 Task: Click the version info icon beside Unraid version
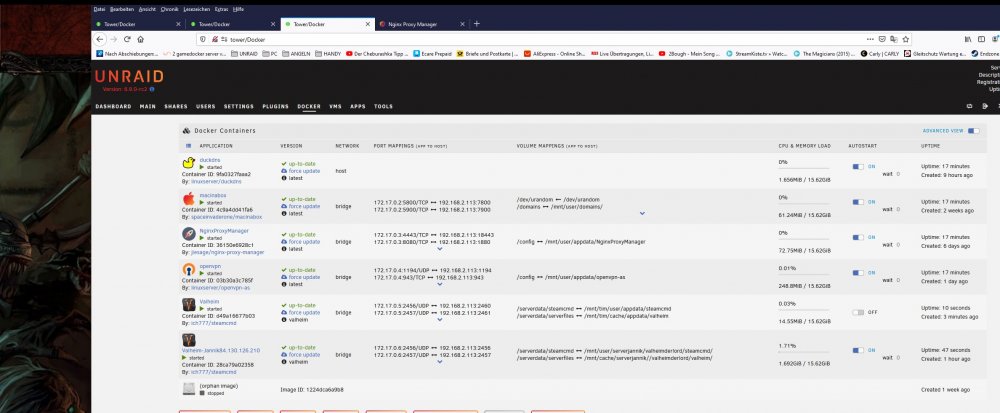click(151, 89)
